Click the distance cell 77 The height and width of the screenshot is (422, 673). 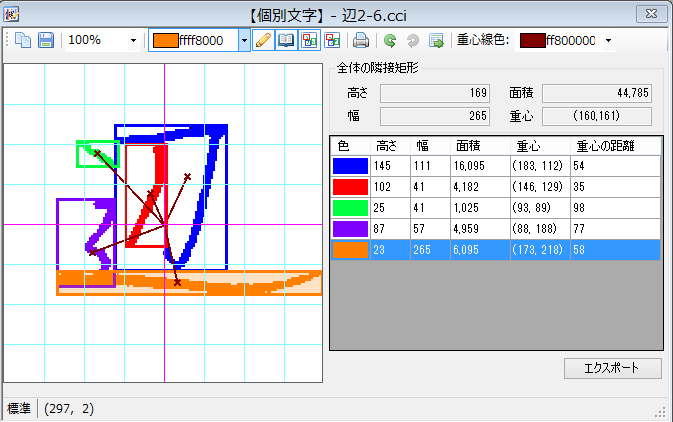[615, 229]
